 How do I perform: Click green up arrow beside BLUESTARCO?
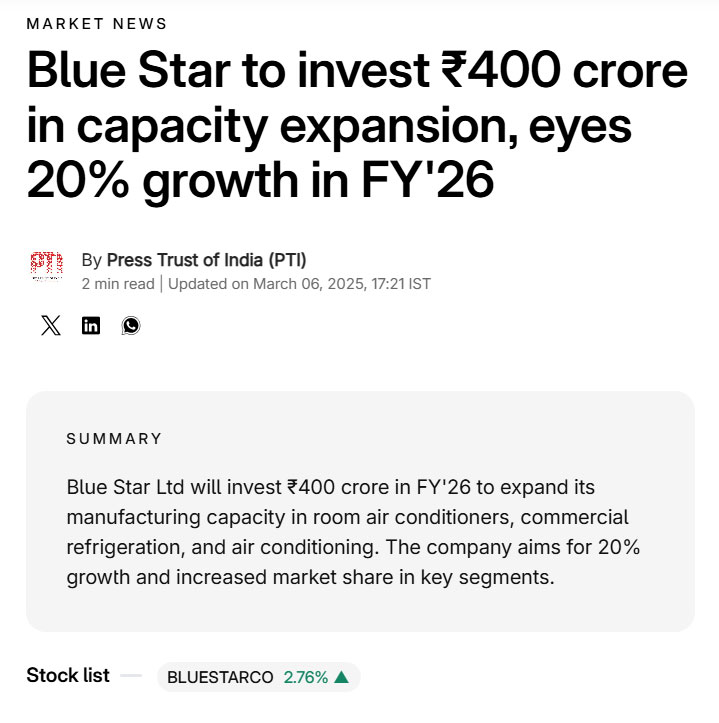(x=342, y=677)
